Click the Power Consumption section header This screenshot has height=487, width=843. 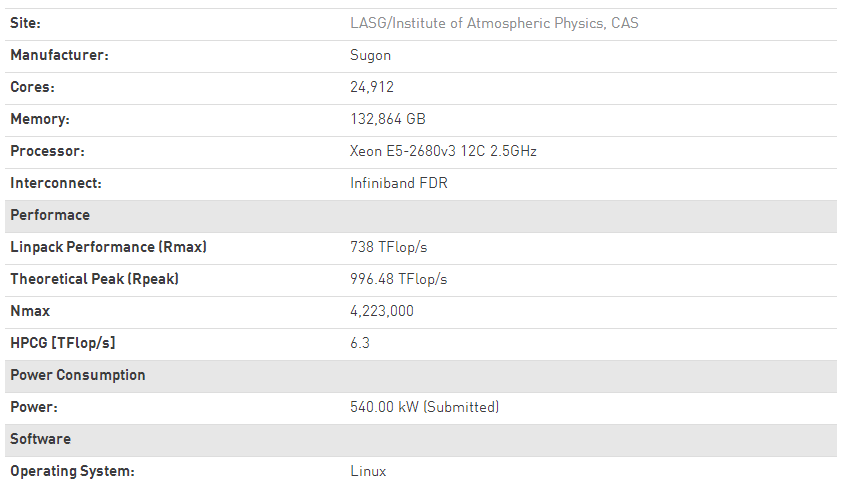click(x=78, y=375)
